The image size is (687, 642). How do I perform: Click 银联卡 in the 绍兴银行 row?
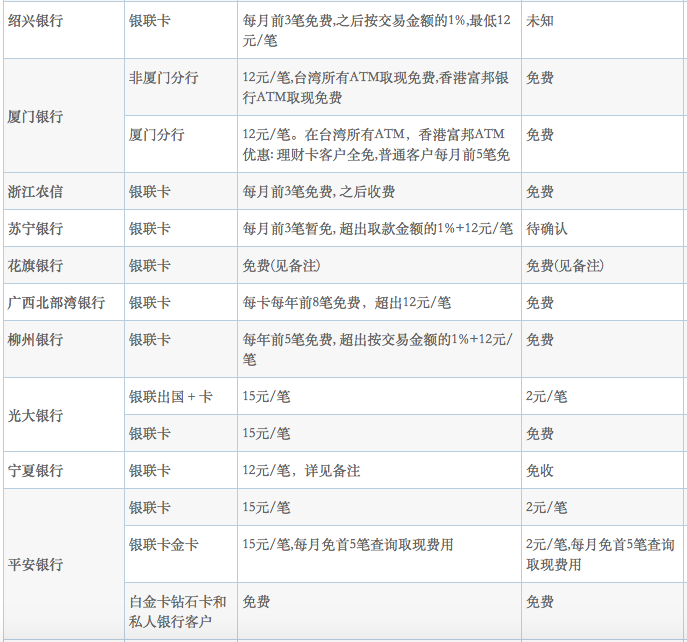(149, 21)
